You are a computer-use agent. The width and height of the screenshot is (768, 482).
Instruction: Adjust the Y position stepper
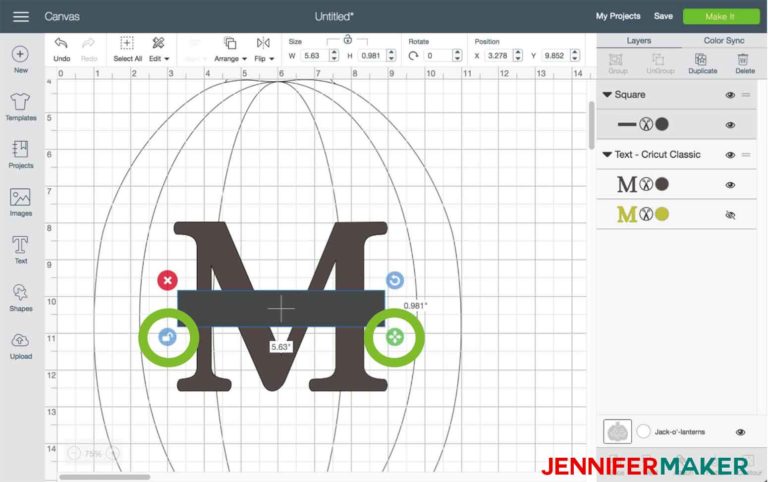point(575,55)
